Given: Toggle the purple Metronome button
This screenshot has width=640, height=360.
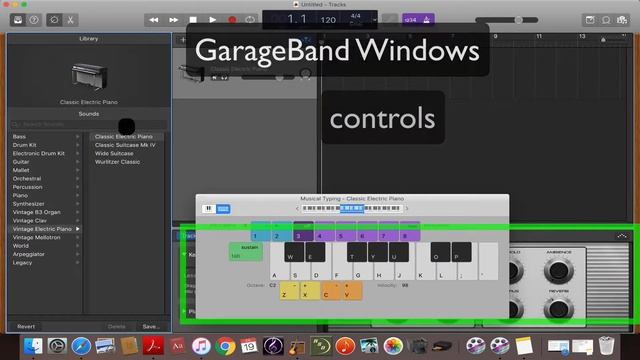Looking at the screenshot, I should 427,20.
